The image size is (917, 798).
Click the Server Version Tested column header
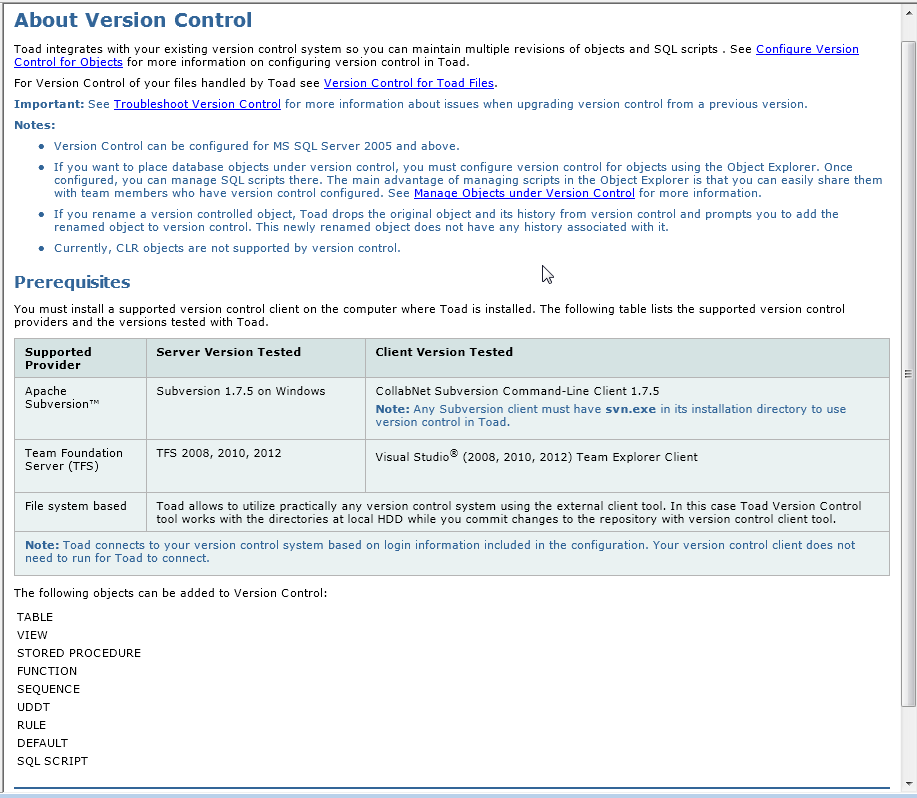(x=228, y=352)
